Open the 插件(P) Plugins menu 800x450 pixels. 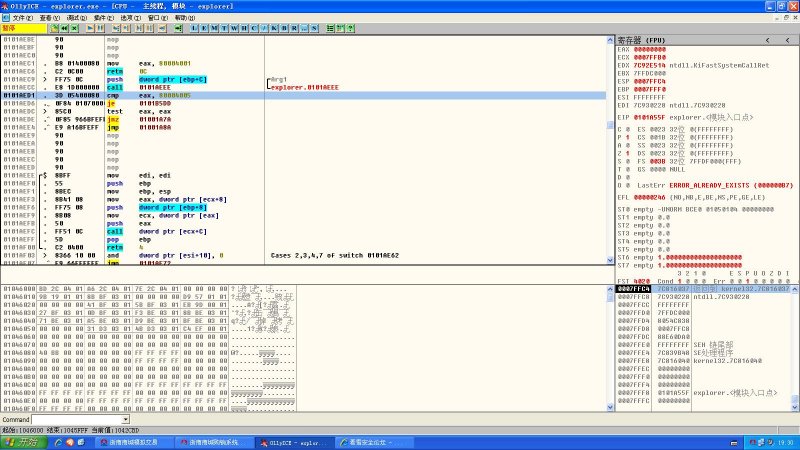104,18
